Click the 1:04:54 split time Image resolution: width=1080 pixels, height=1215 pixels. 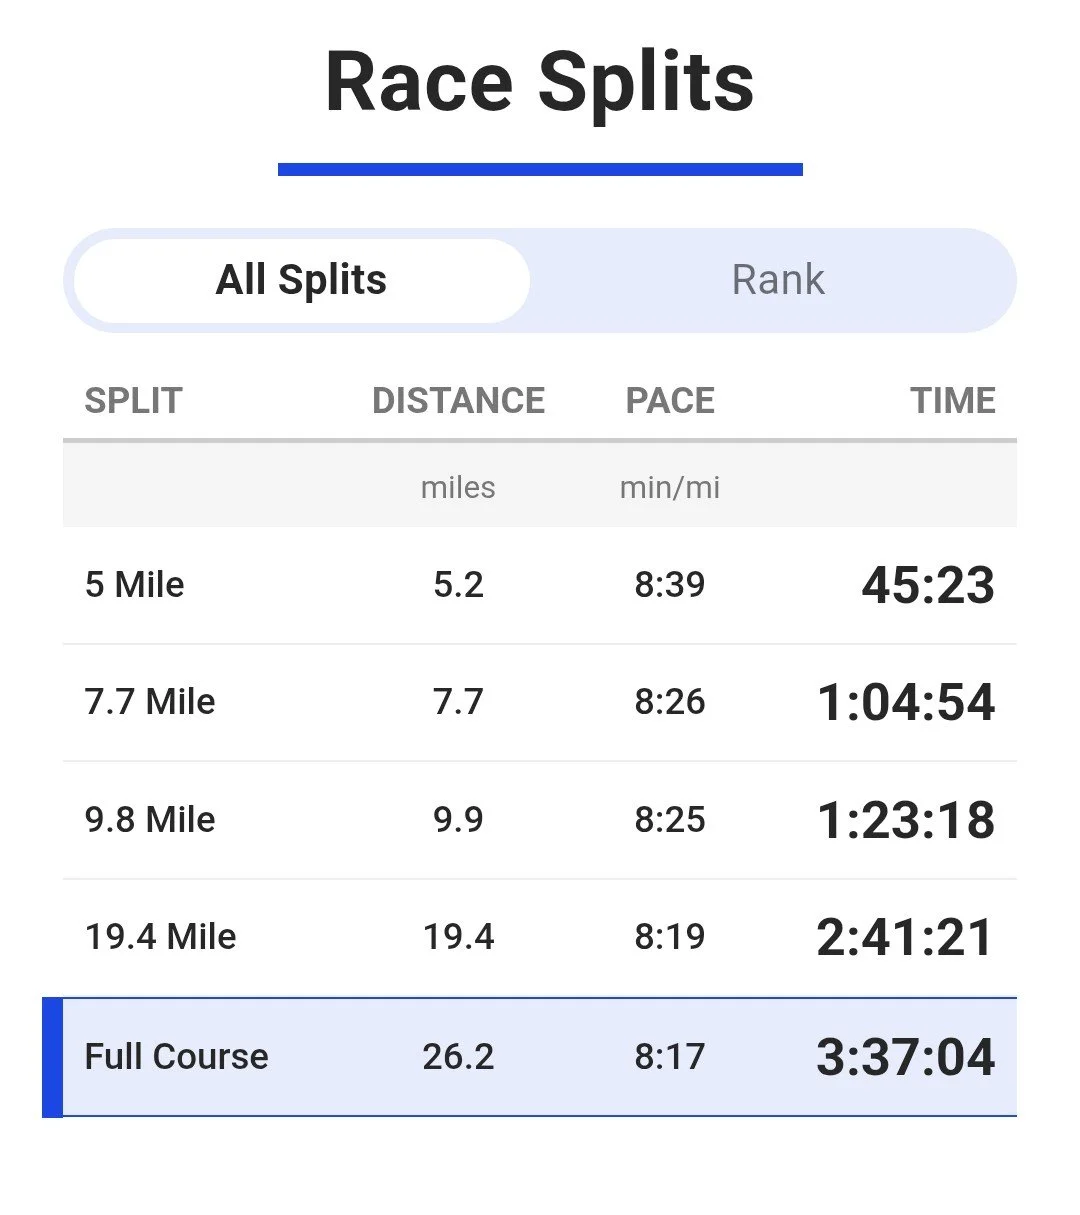[x=906, y=702]
